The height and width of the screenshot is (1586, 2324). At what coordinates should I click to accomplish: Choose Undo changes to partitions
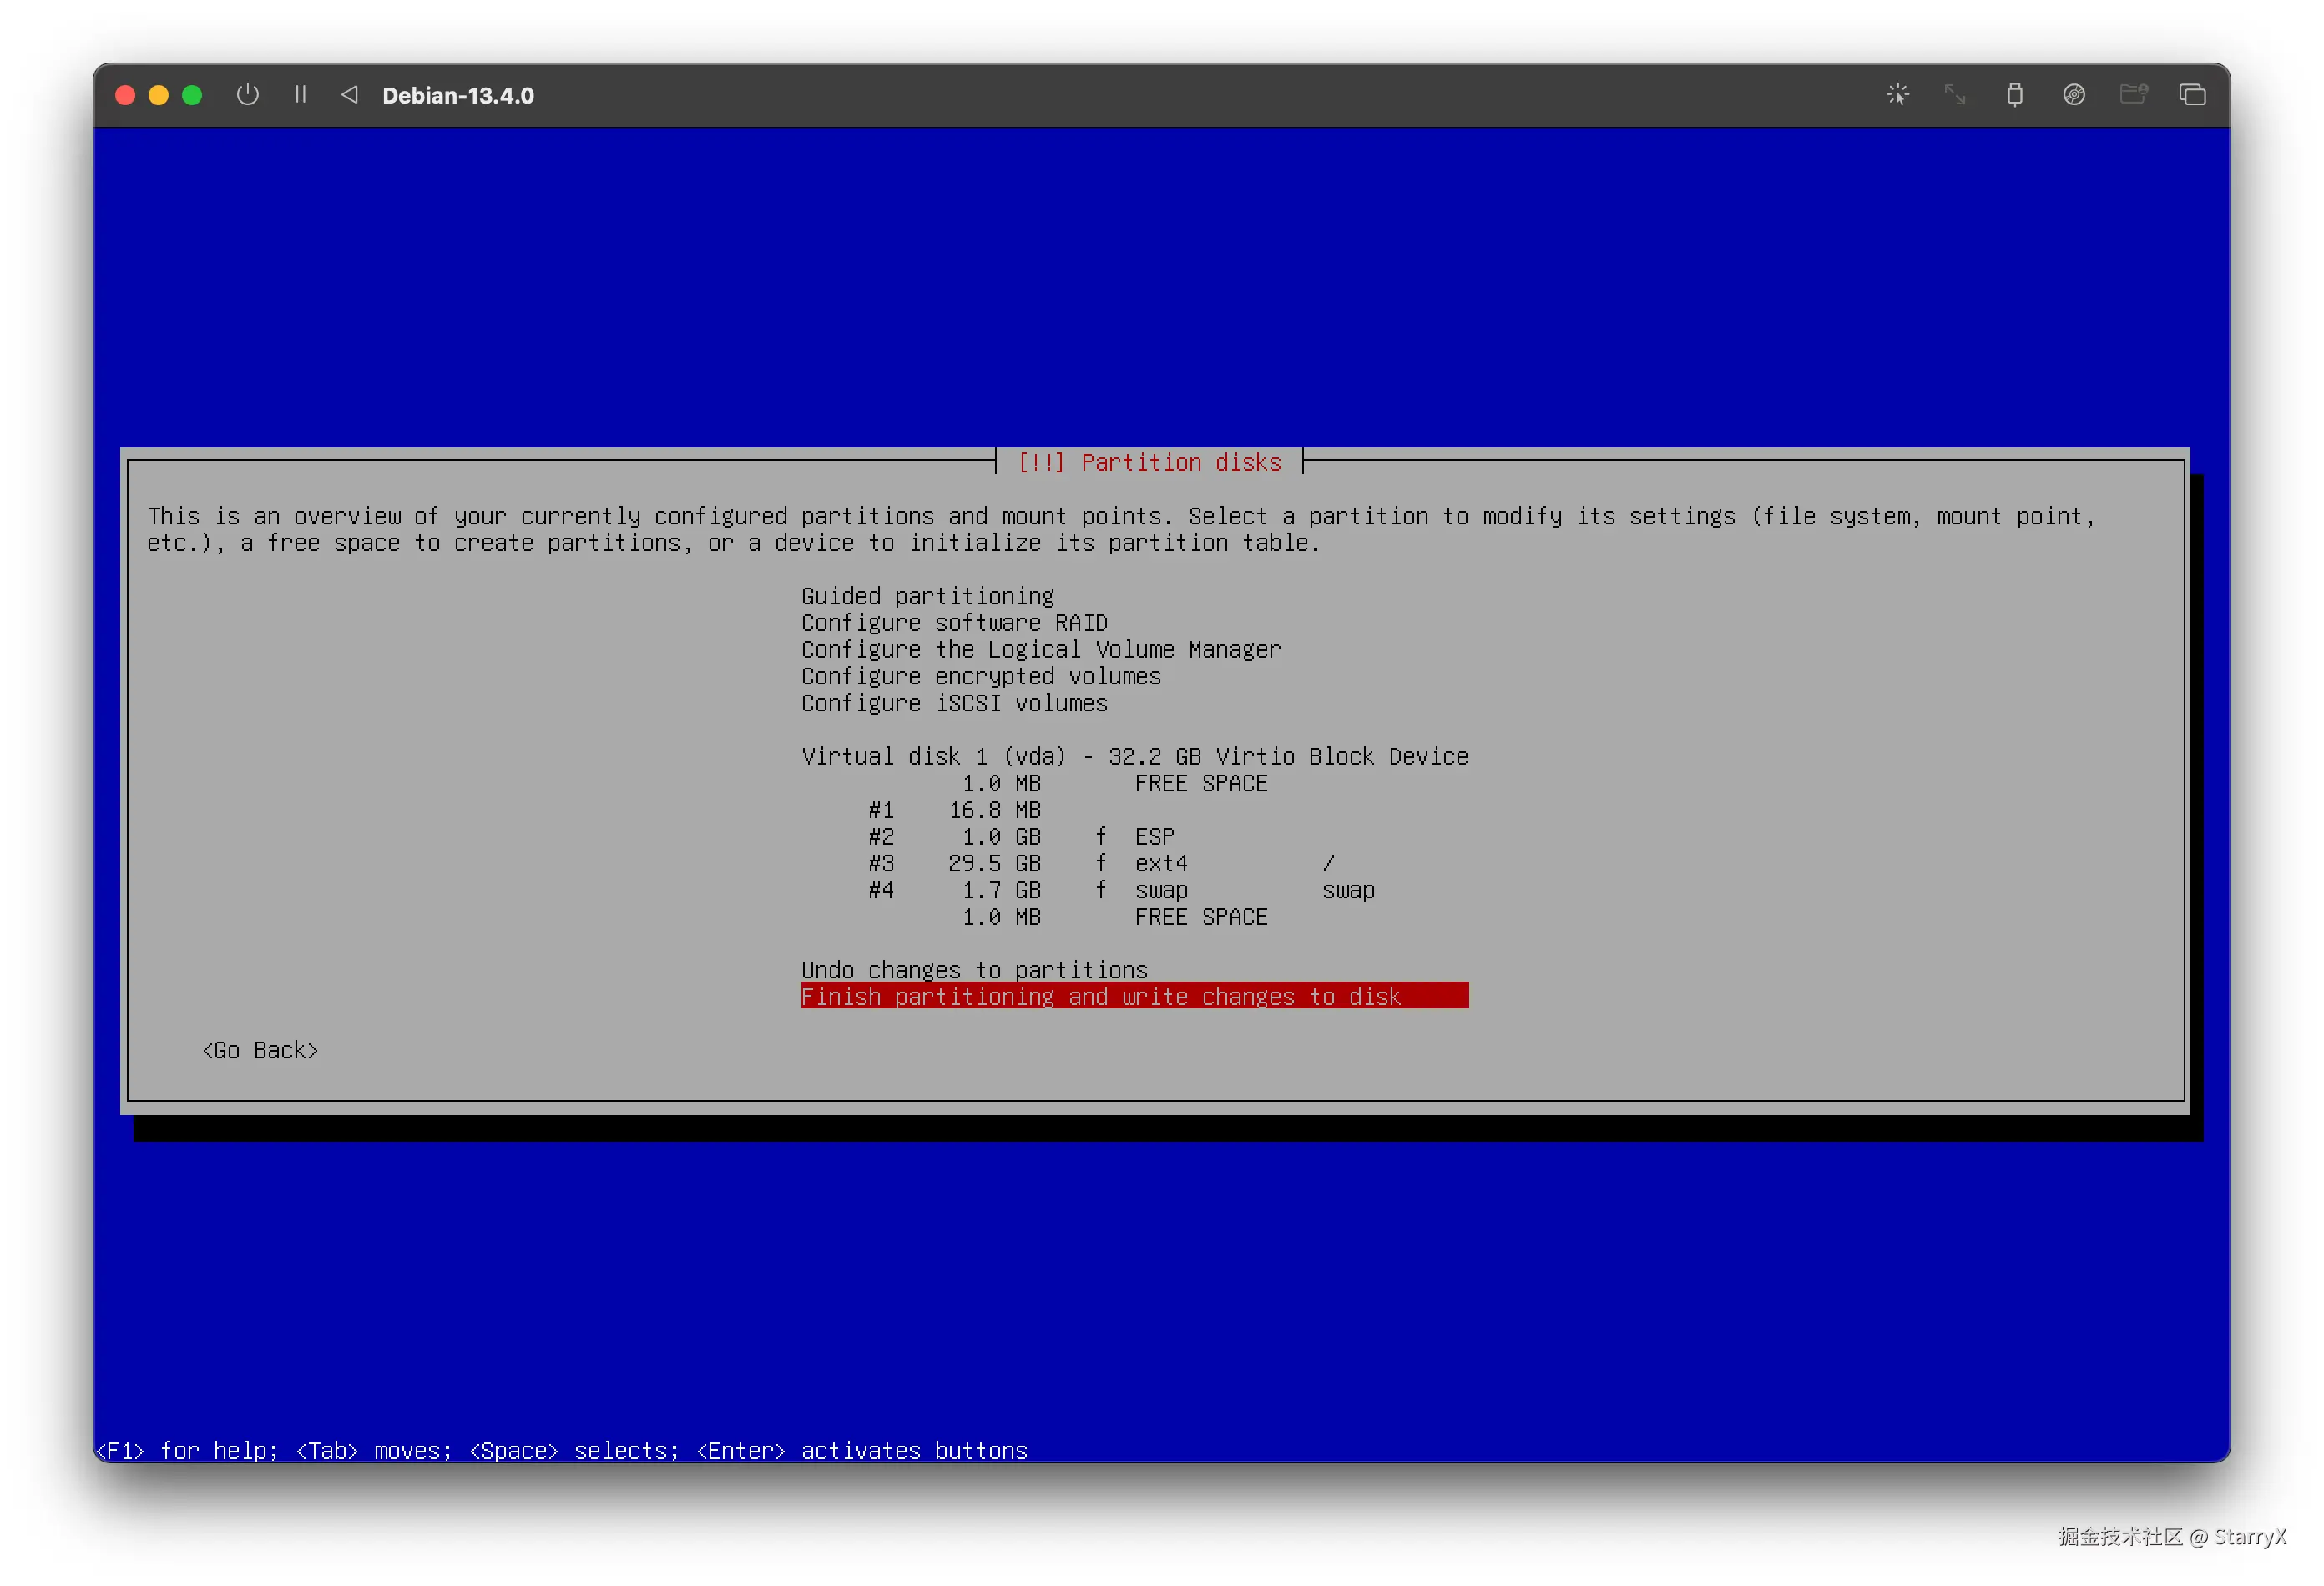click(x=974, y=970)
